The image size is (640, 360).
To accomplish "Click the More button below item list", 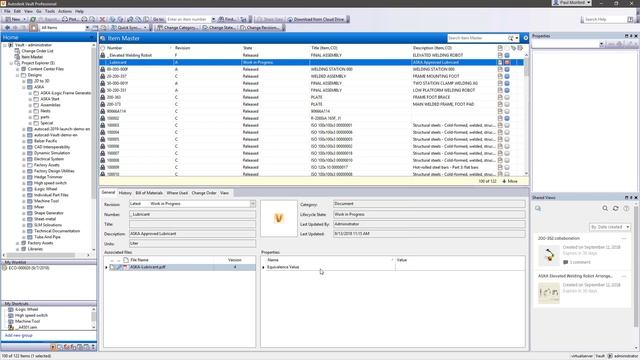I will (x=510, y=181).
